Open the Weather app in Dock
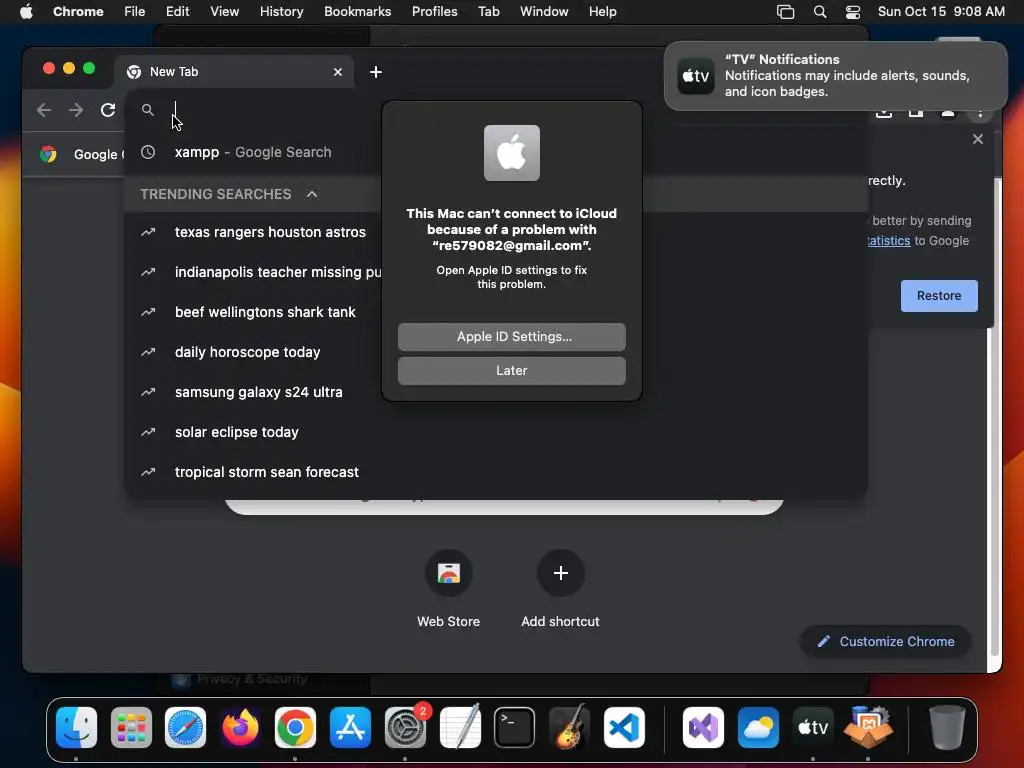The height and width of the screenshot is (768, 1024). pos(758,727)
